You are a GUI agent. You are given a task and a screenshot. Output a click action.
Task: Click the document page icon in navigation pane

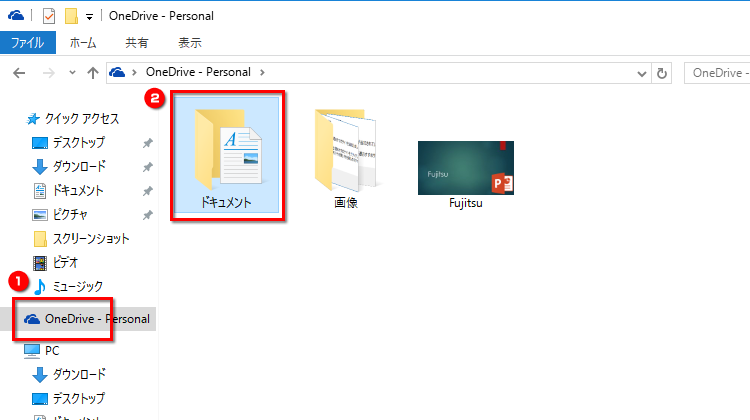tap(40, 191)
